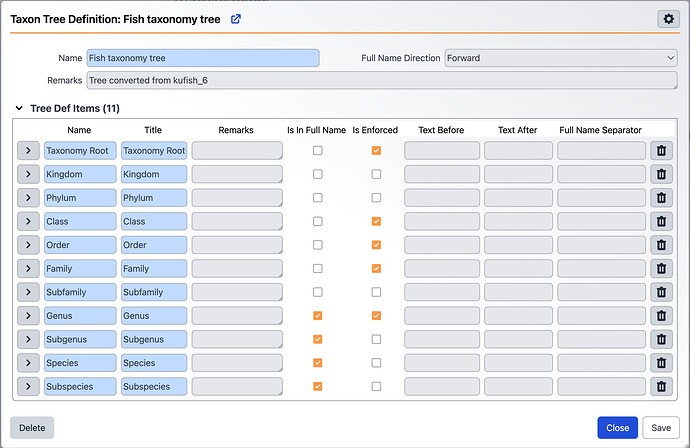Expand the Kingdom row

point(28,174)
